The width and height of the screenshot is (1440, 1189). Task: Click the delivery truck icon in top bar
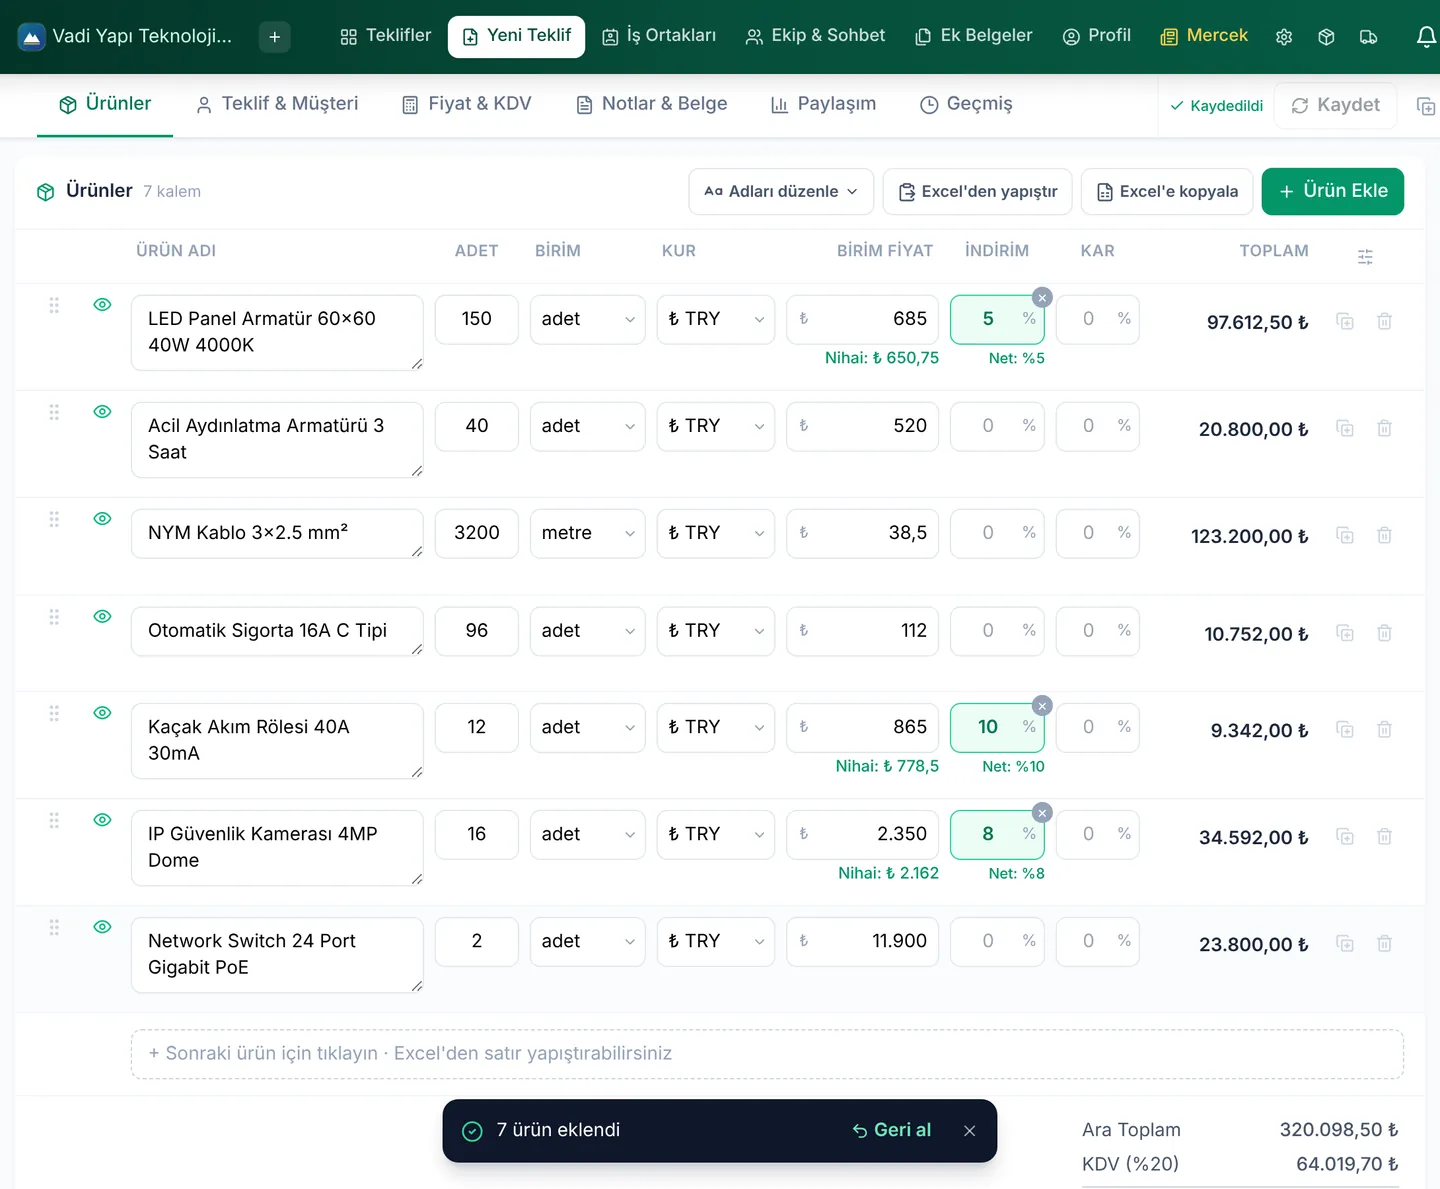(1369, 37)
